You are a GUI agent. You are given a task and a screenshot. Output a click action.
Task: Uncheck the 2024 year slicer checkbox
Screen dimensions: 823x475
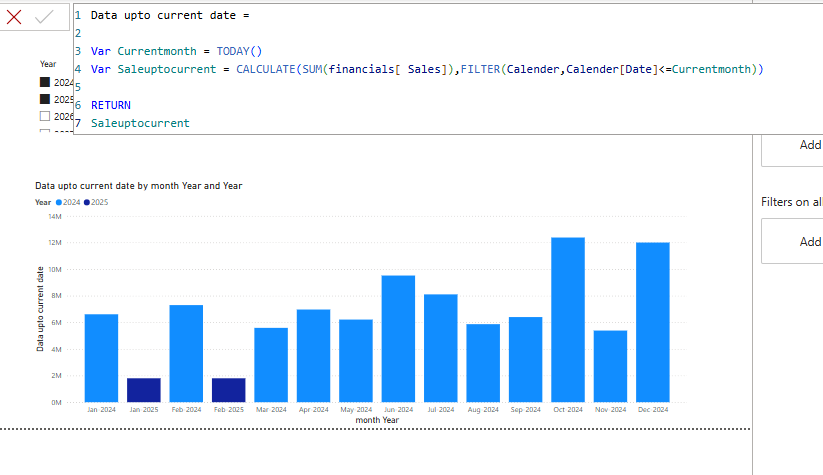tap(45, 82)
